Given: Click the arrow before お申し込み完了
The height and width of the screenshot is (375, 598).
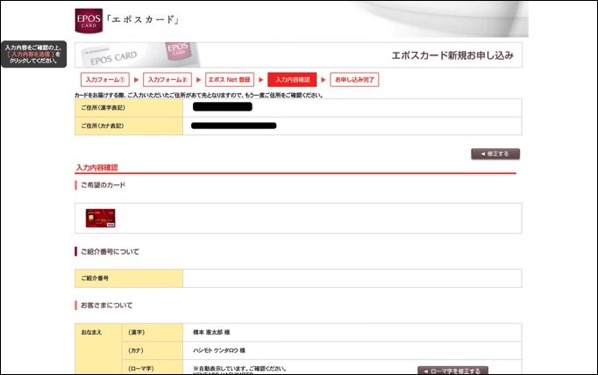Looking at the screenshot, I should tap(323, 80).
